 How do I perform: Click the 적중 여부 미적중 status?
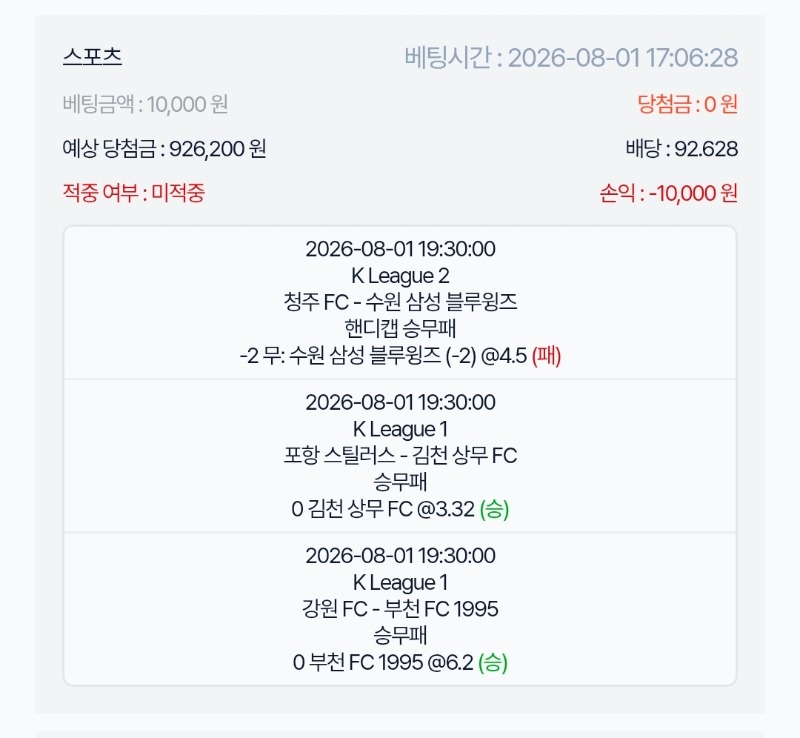click(134, 193)
